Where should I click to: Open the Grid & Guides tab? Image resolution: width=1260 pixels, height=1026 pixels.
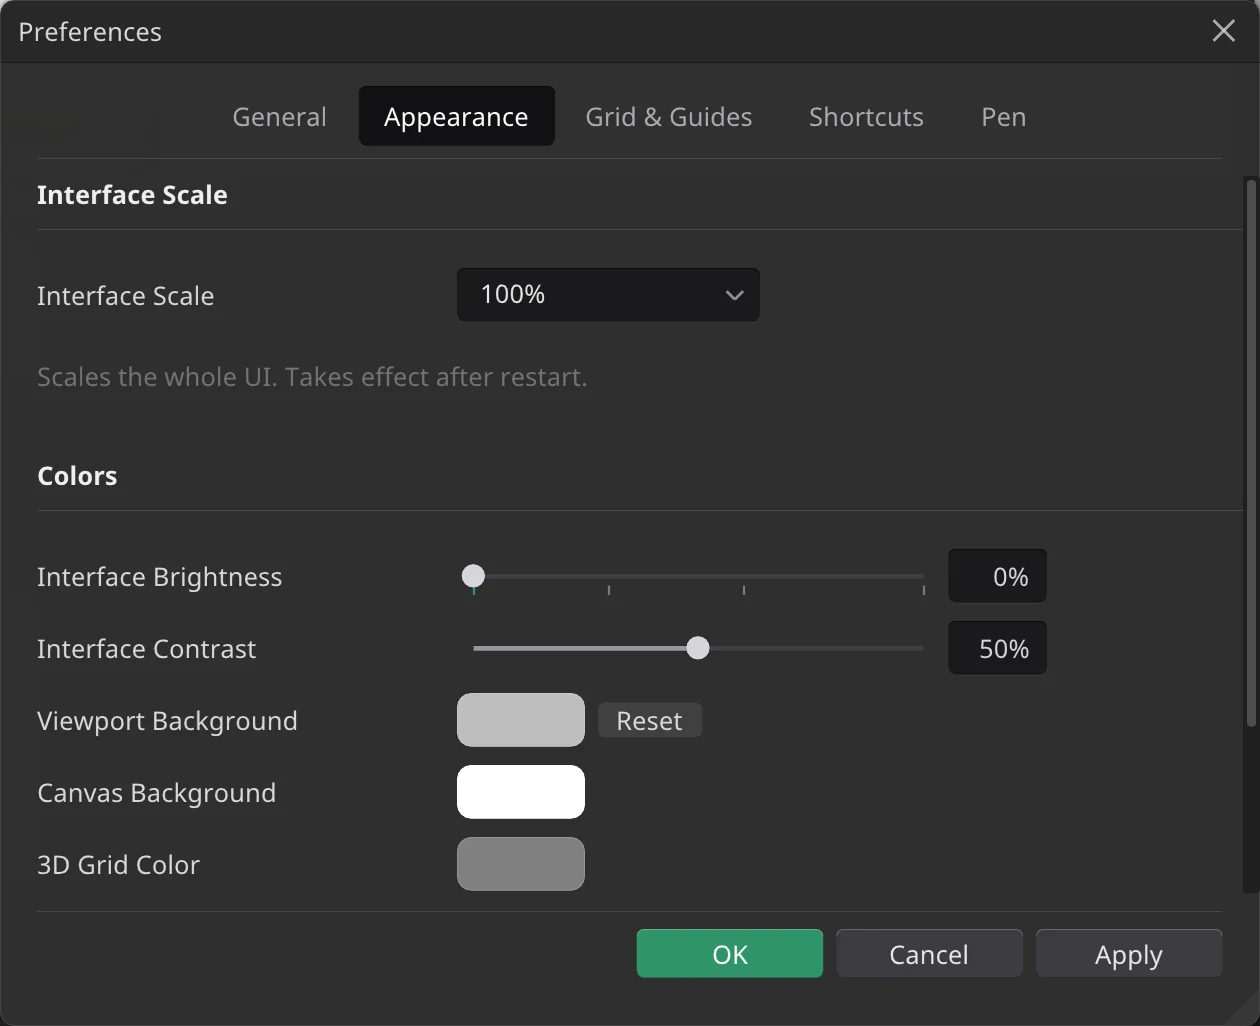point(669,117)
